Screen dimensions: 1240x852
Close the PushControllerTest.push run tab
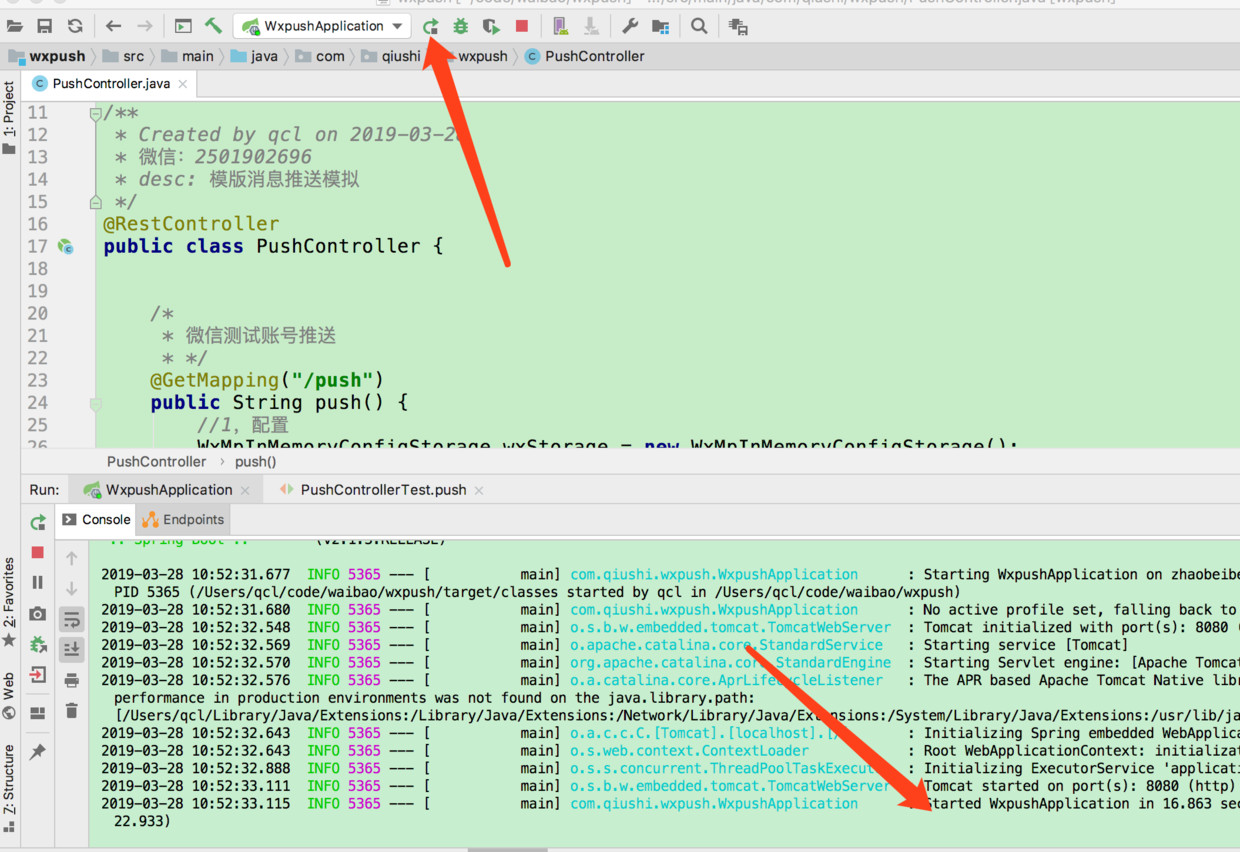point(479,490)
